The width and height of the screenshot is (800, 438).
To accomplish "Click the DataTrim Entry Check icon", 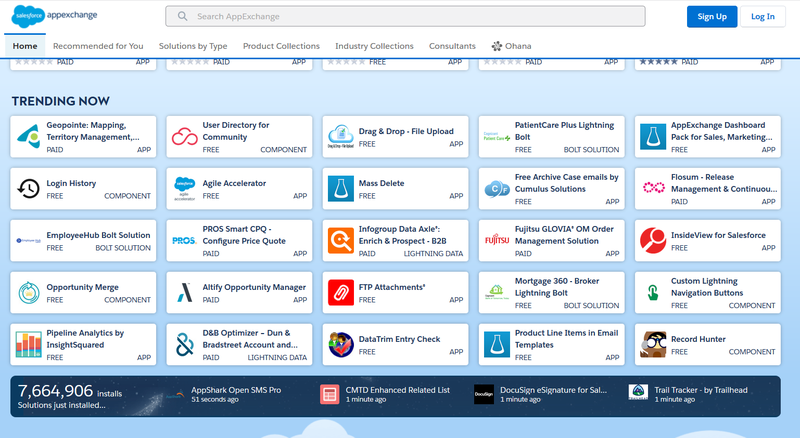I will coord(341,345).
